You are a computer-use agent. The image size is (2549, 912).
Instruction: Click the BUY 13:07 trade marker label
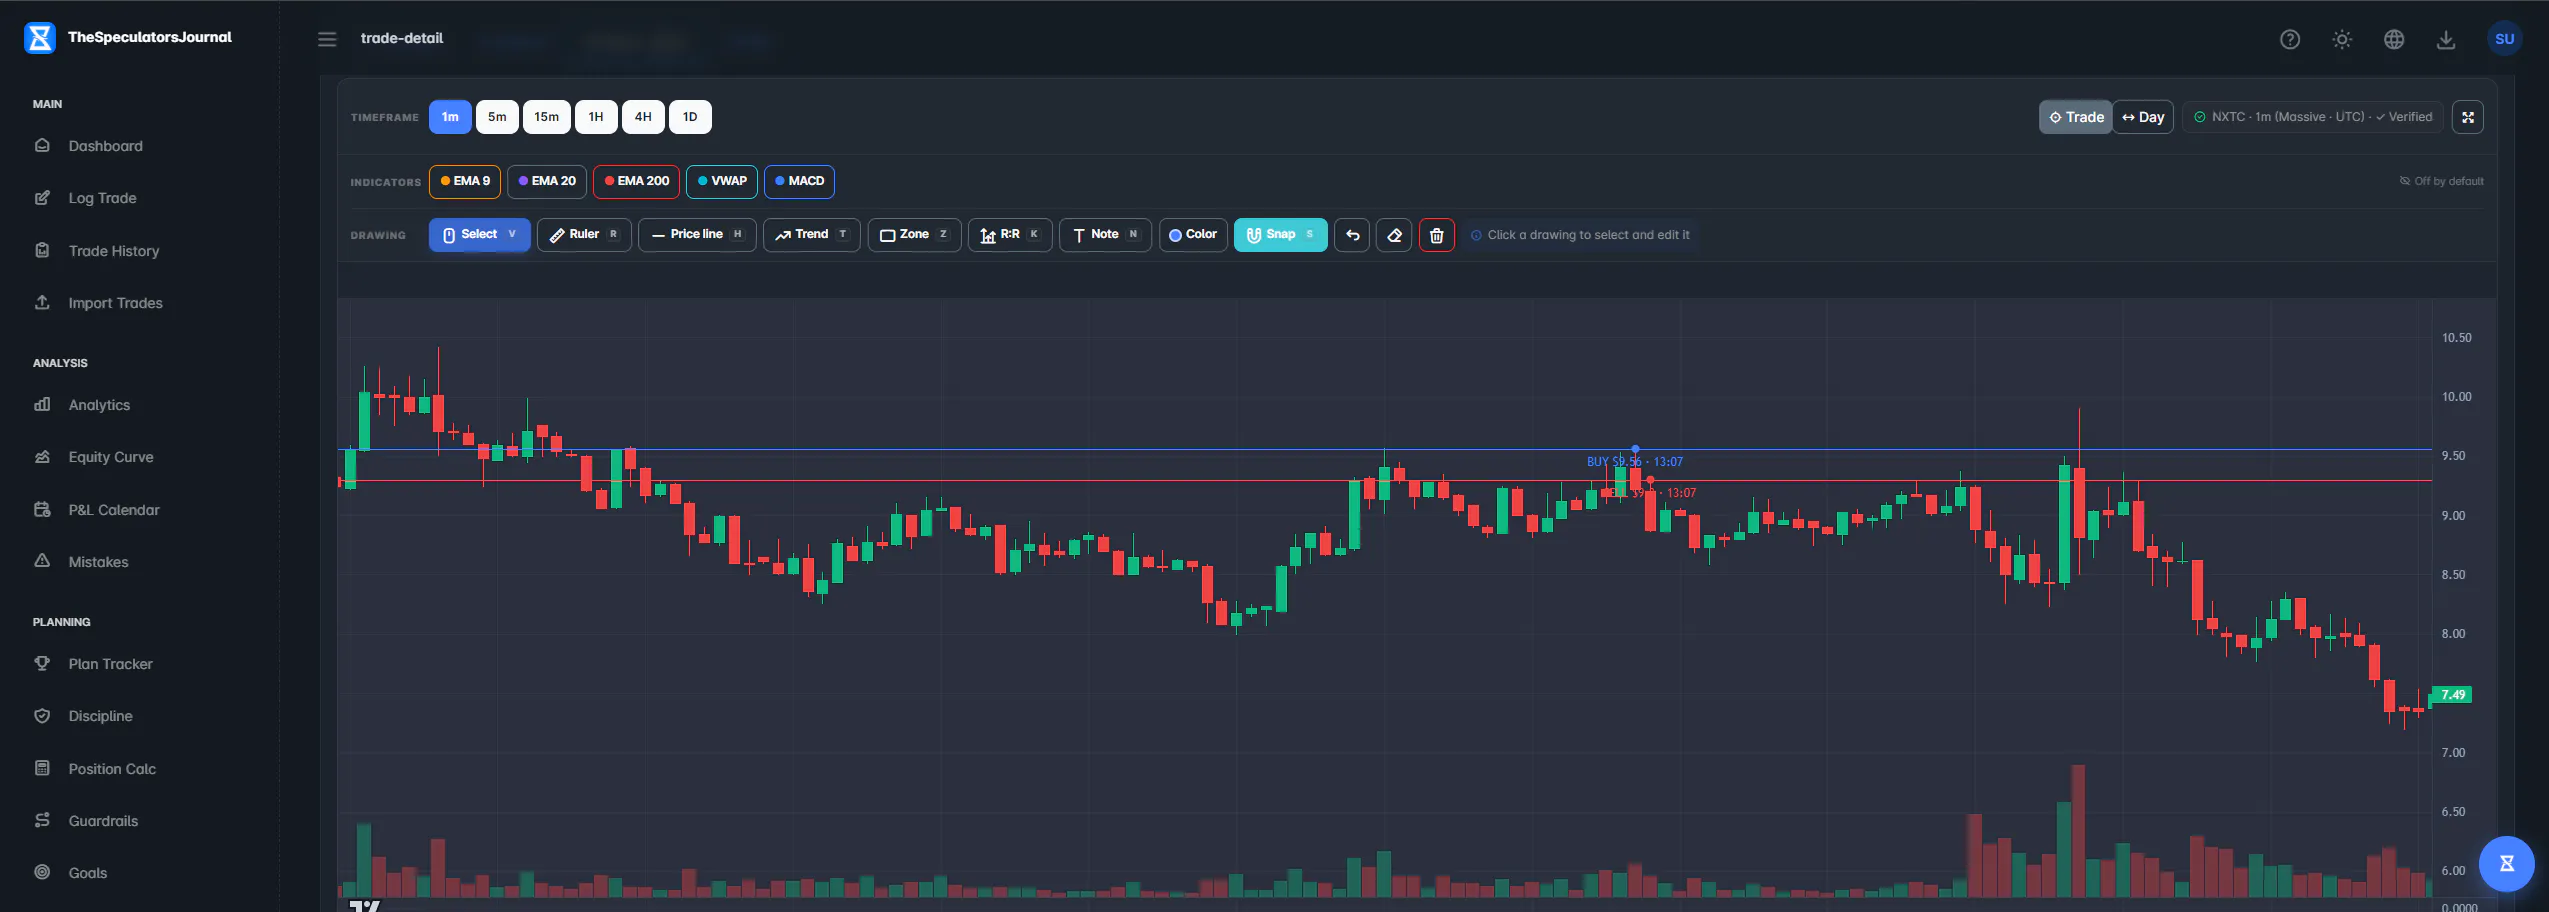(x=1634, y=462)
